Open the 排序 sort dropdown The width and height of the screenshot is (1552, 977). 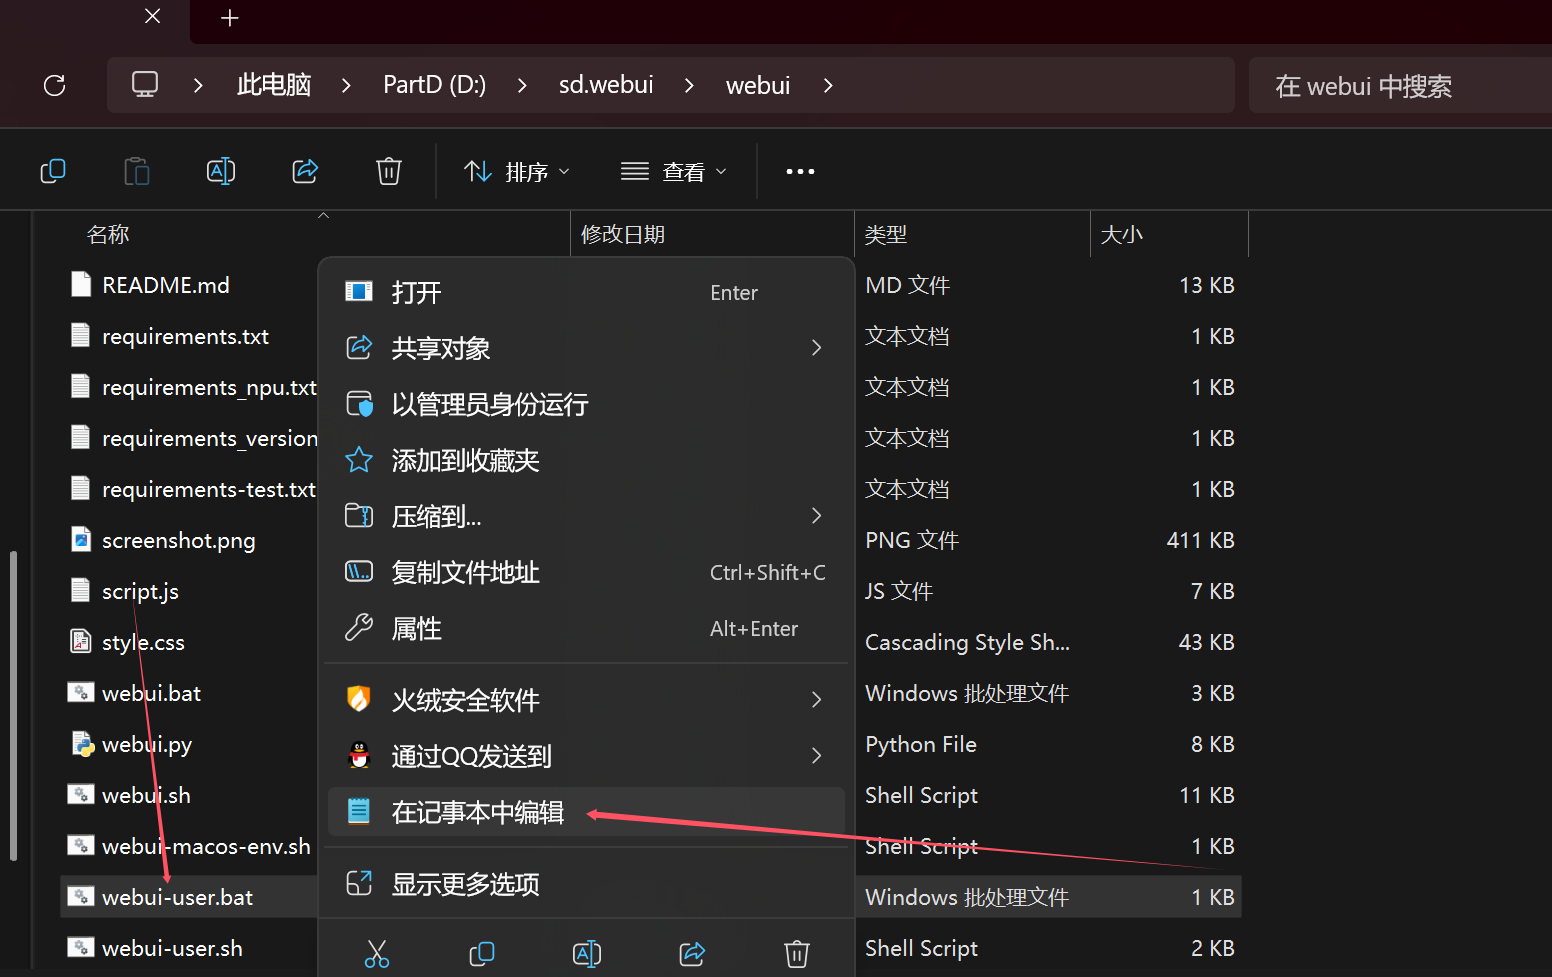517,172
